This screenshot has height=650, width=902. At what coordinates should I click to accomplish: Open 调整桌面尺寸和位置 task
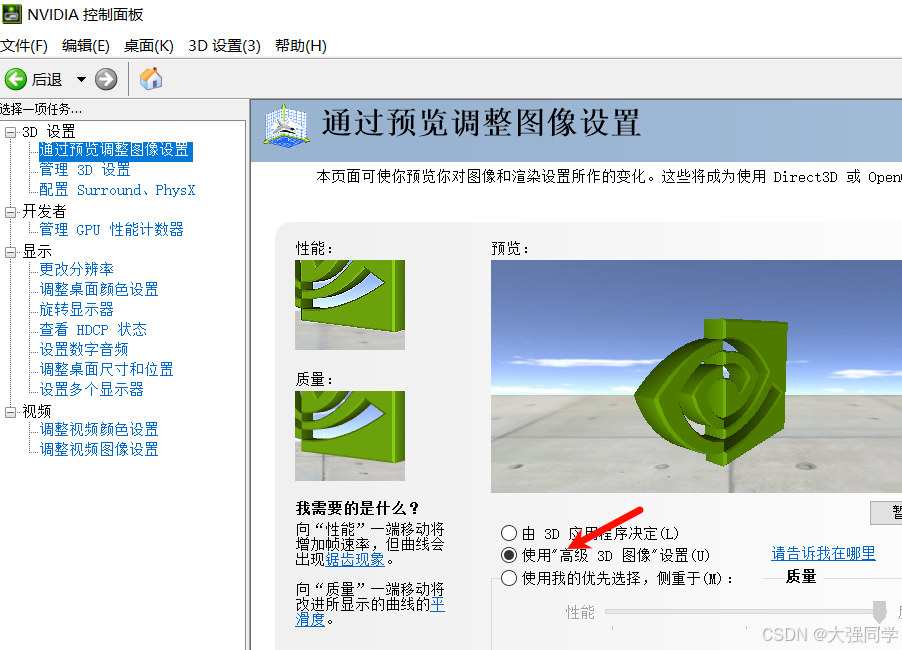pos(106,369)
